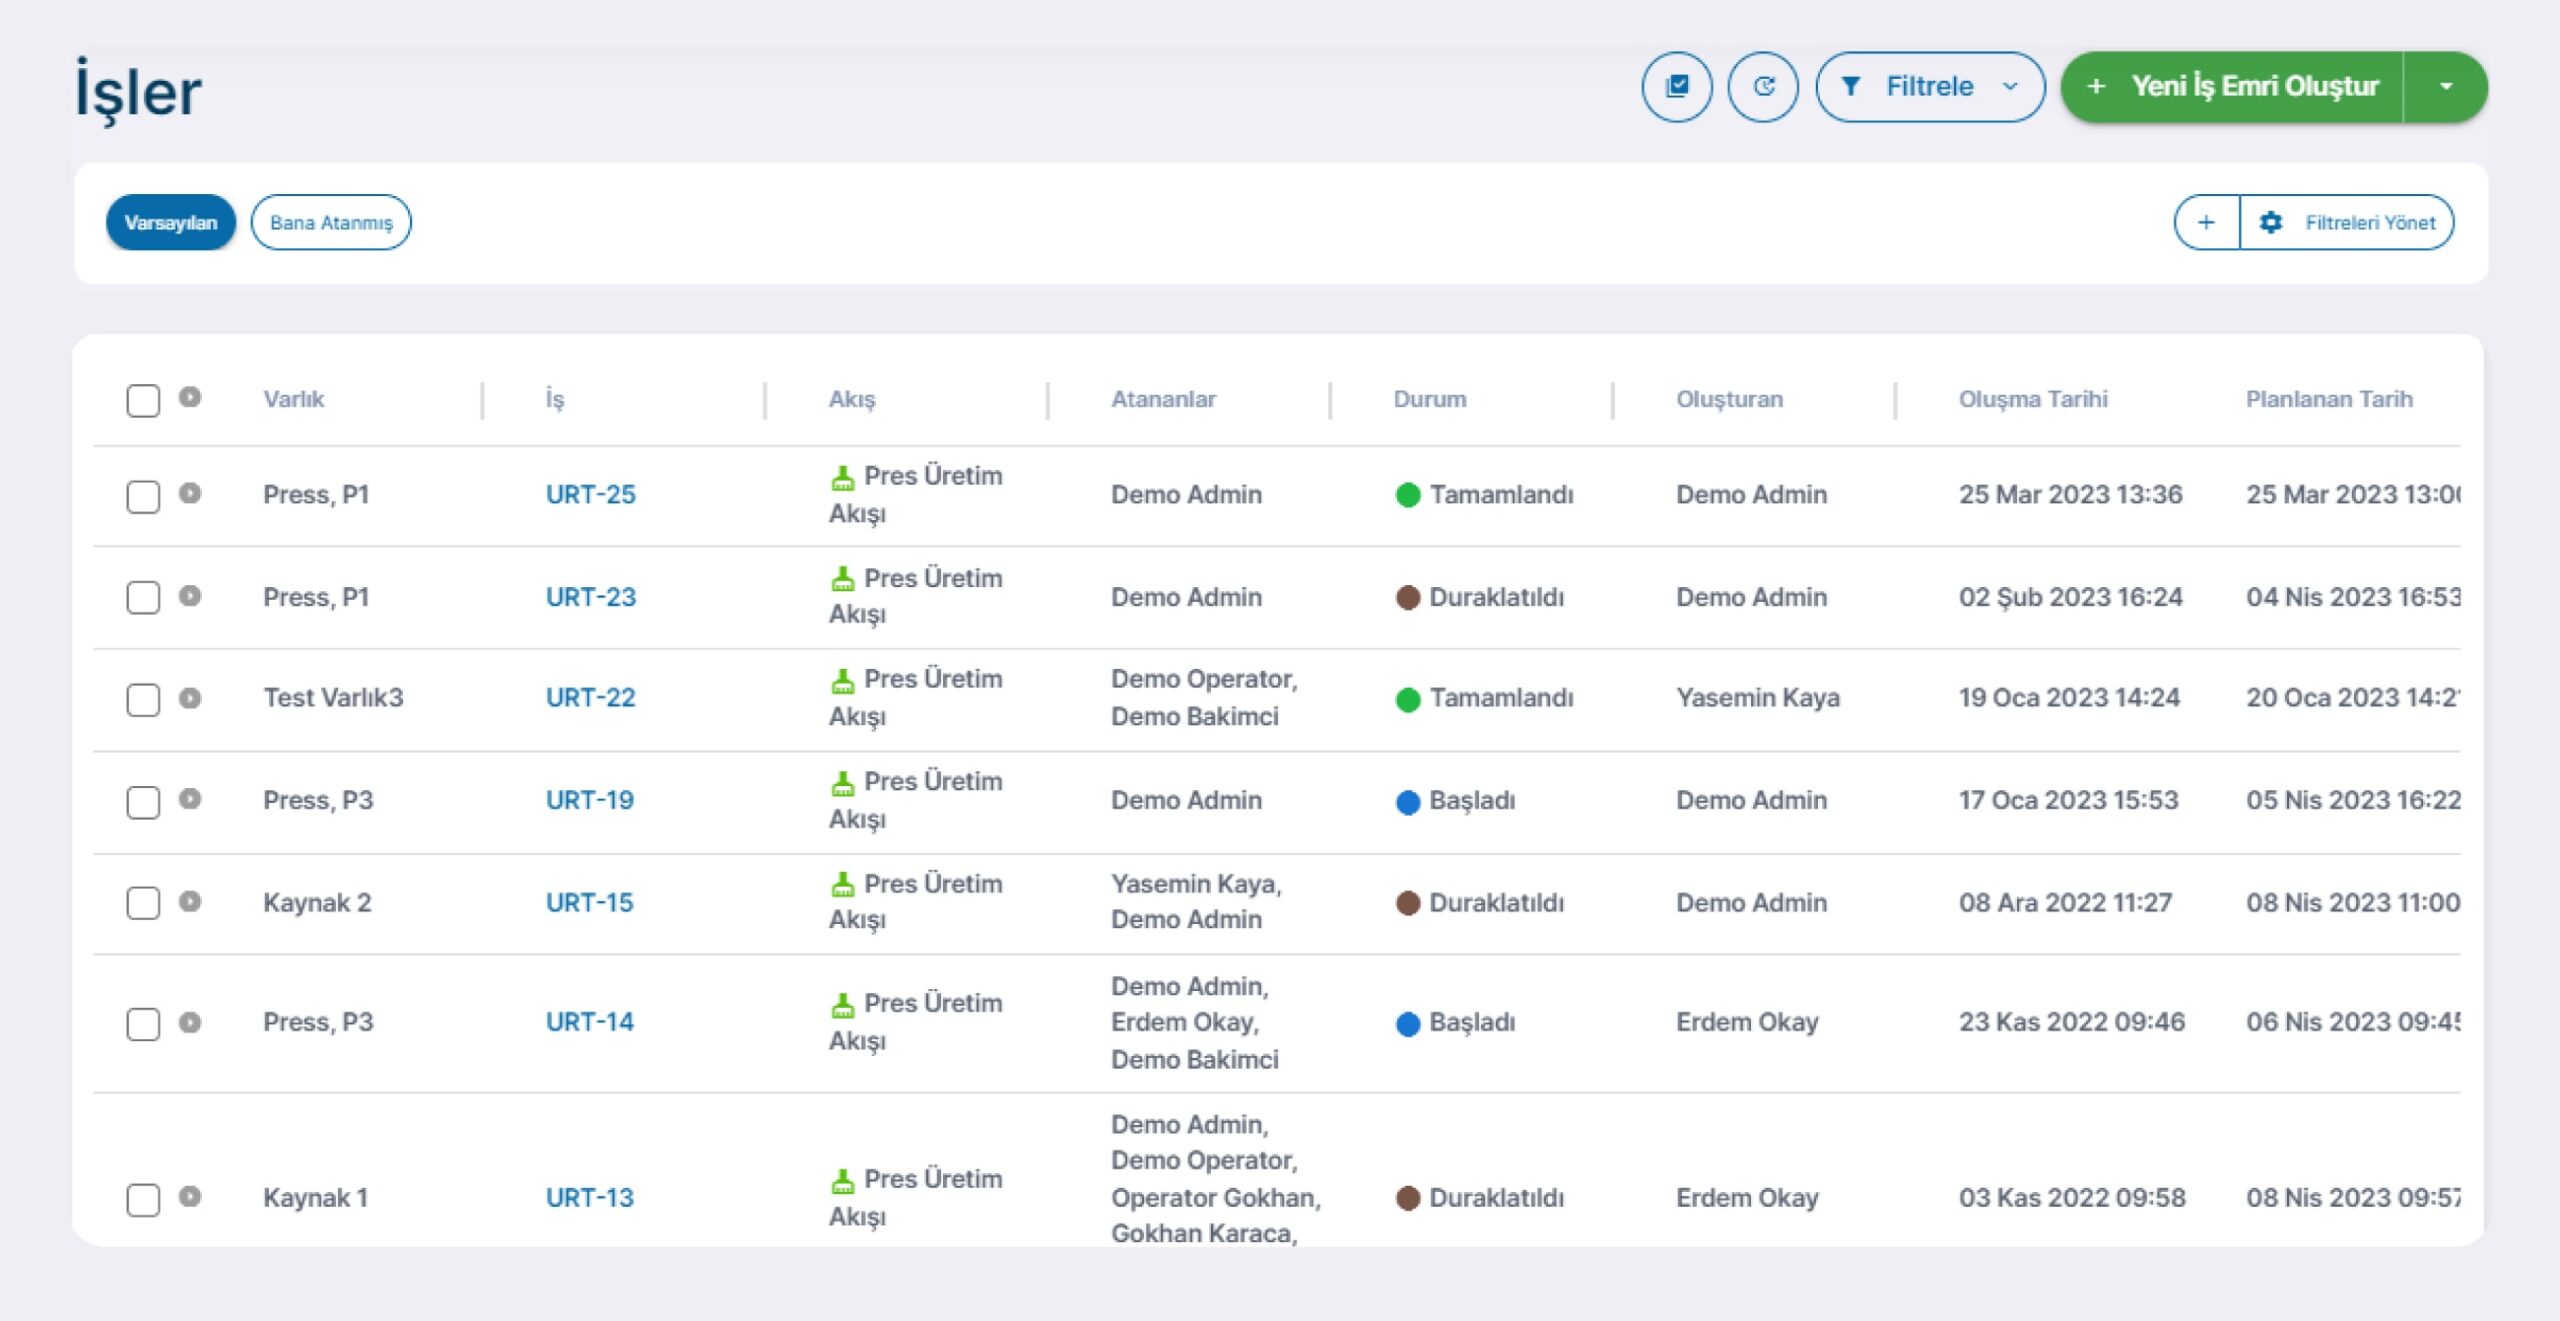
Task: Select the Bana Atanmış filter tab
Action: tap(331, 222)
